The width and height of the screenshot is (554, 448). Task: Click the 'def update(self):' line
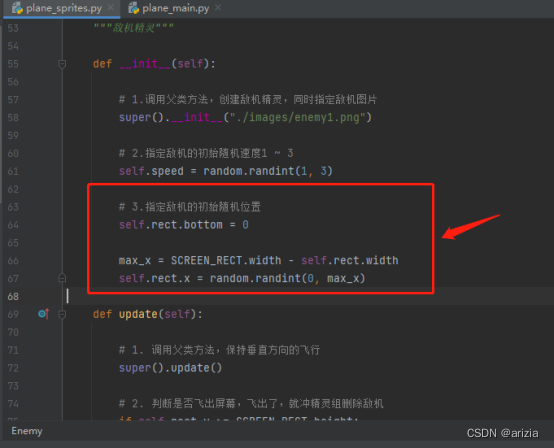pos(148,314)
